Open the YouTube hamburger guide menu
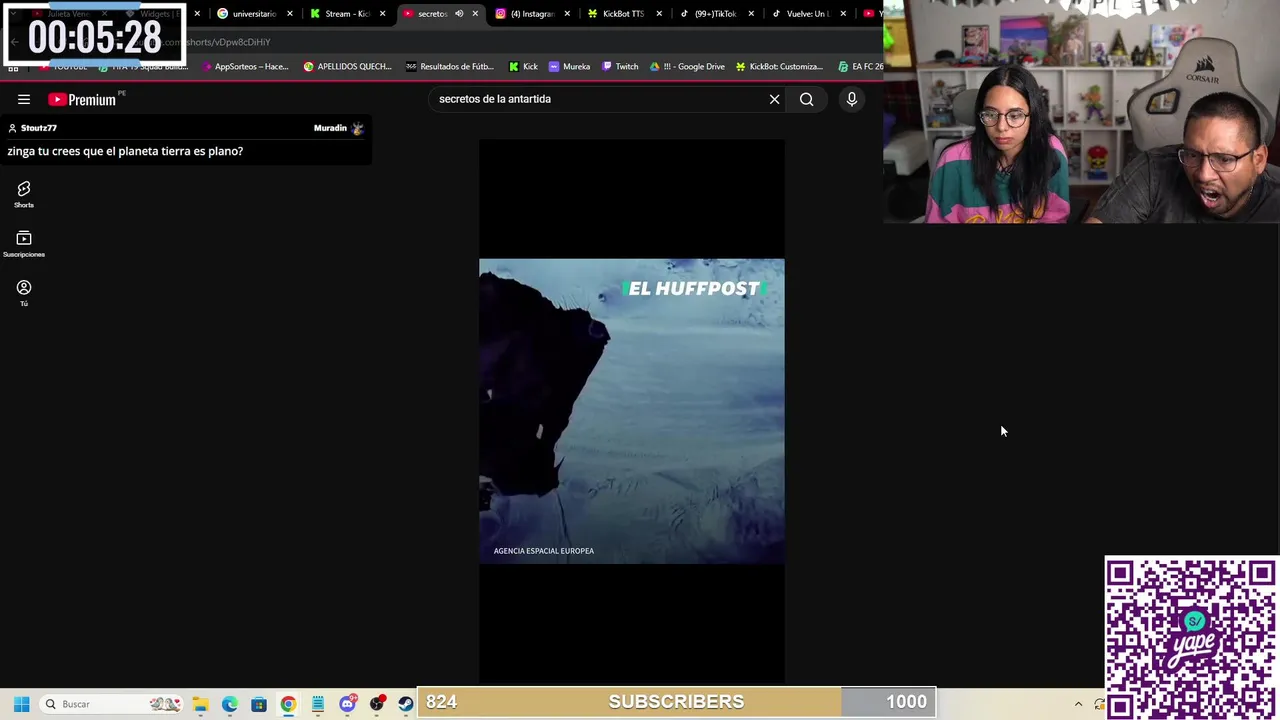The image size is (1280, 720). (x=24, y=99)
